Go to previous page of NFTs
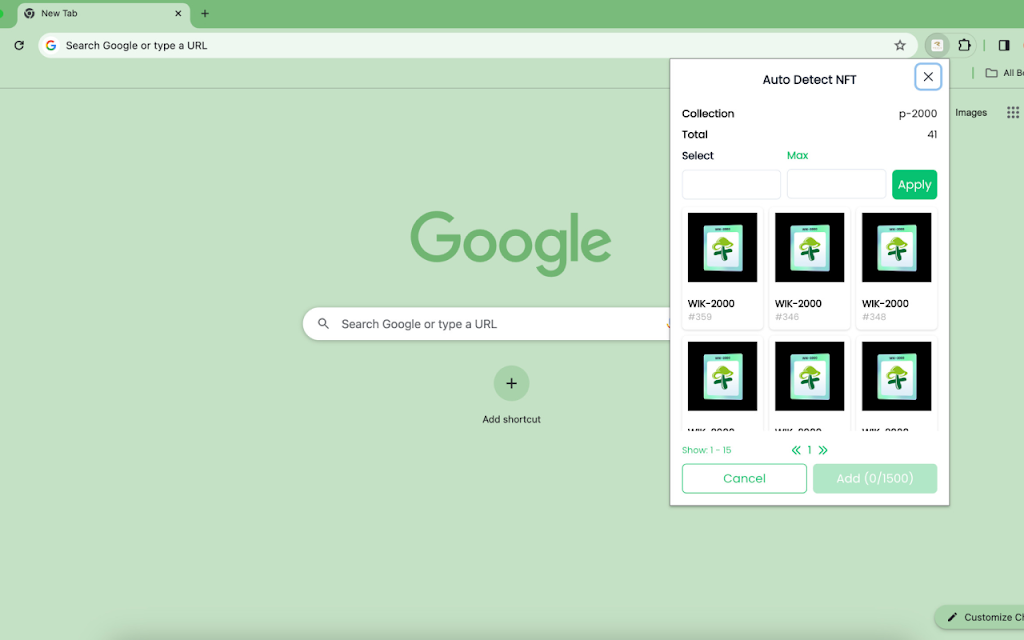 point(796,450)
